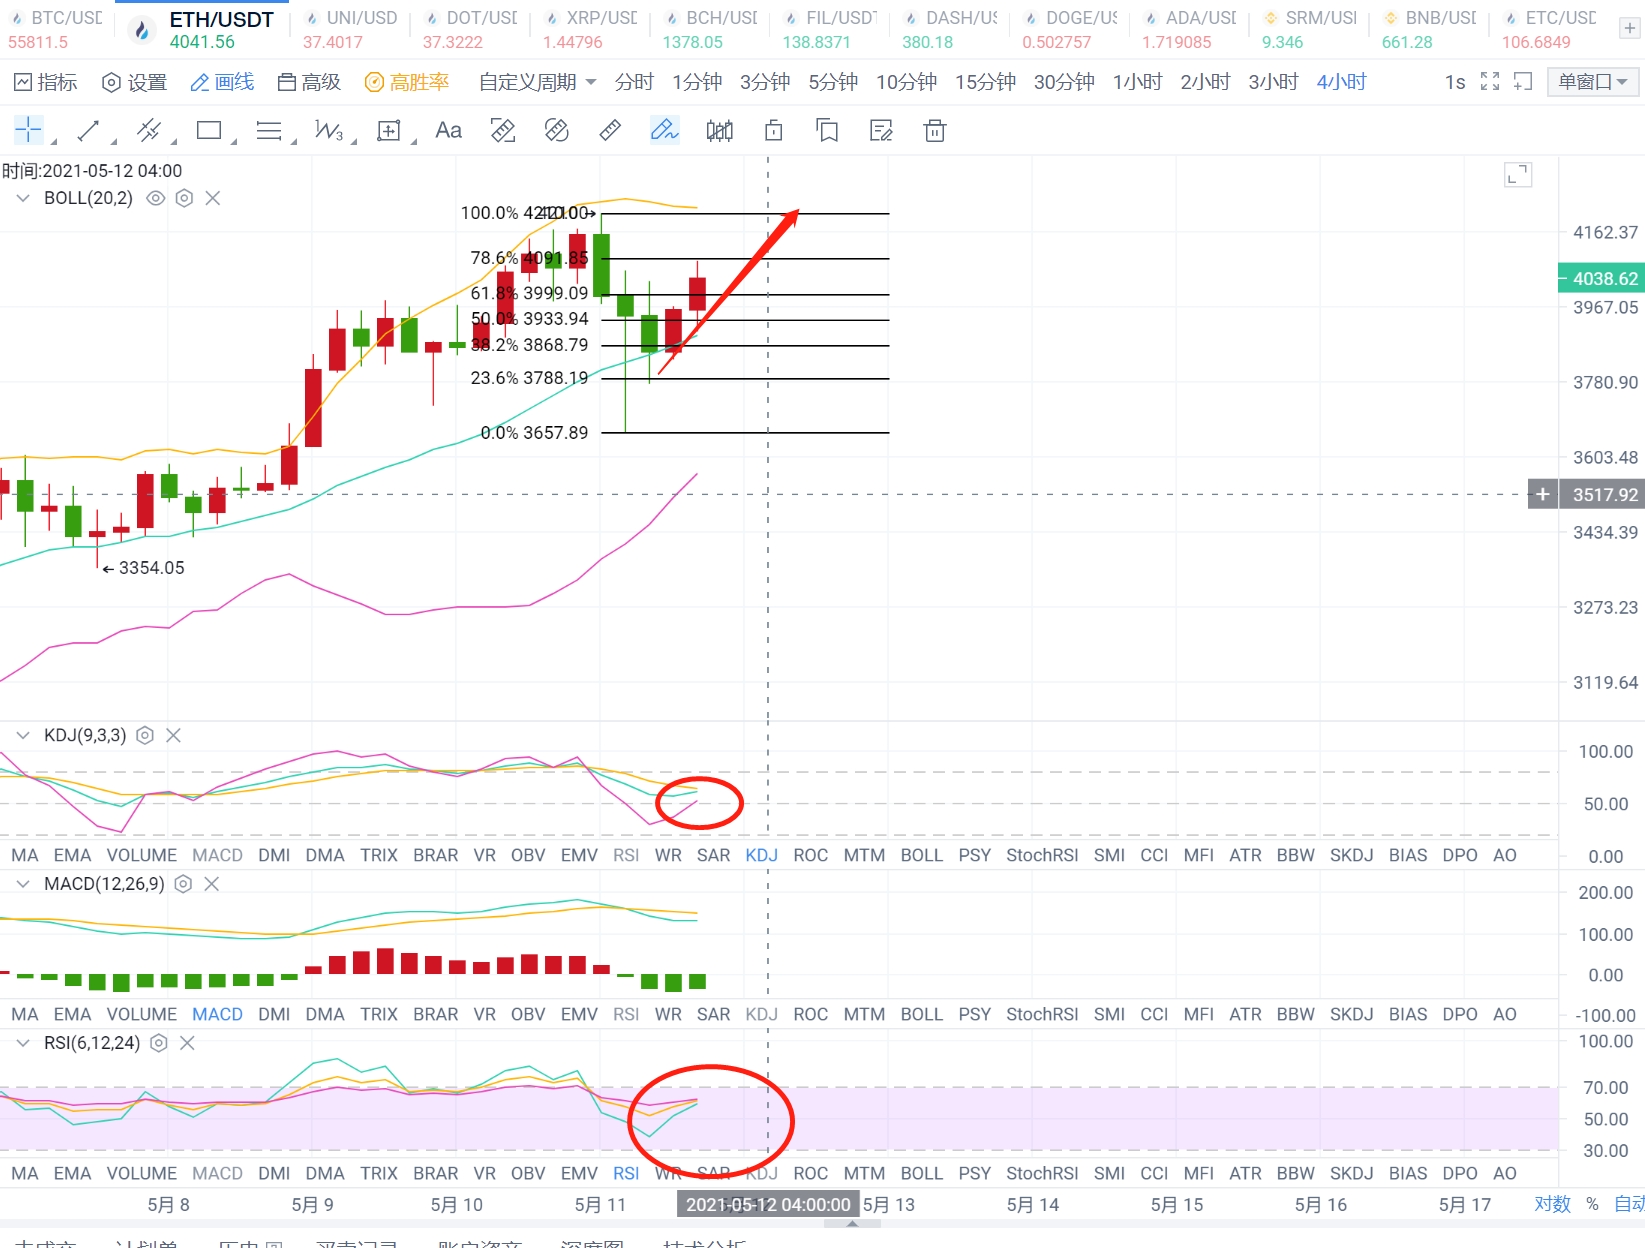Open KDJ indicator settings gear
The height and width of the screenshot is (1248, 1645).
click(145, 735)
